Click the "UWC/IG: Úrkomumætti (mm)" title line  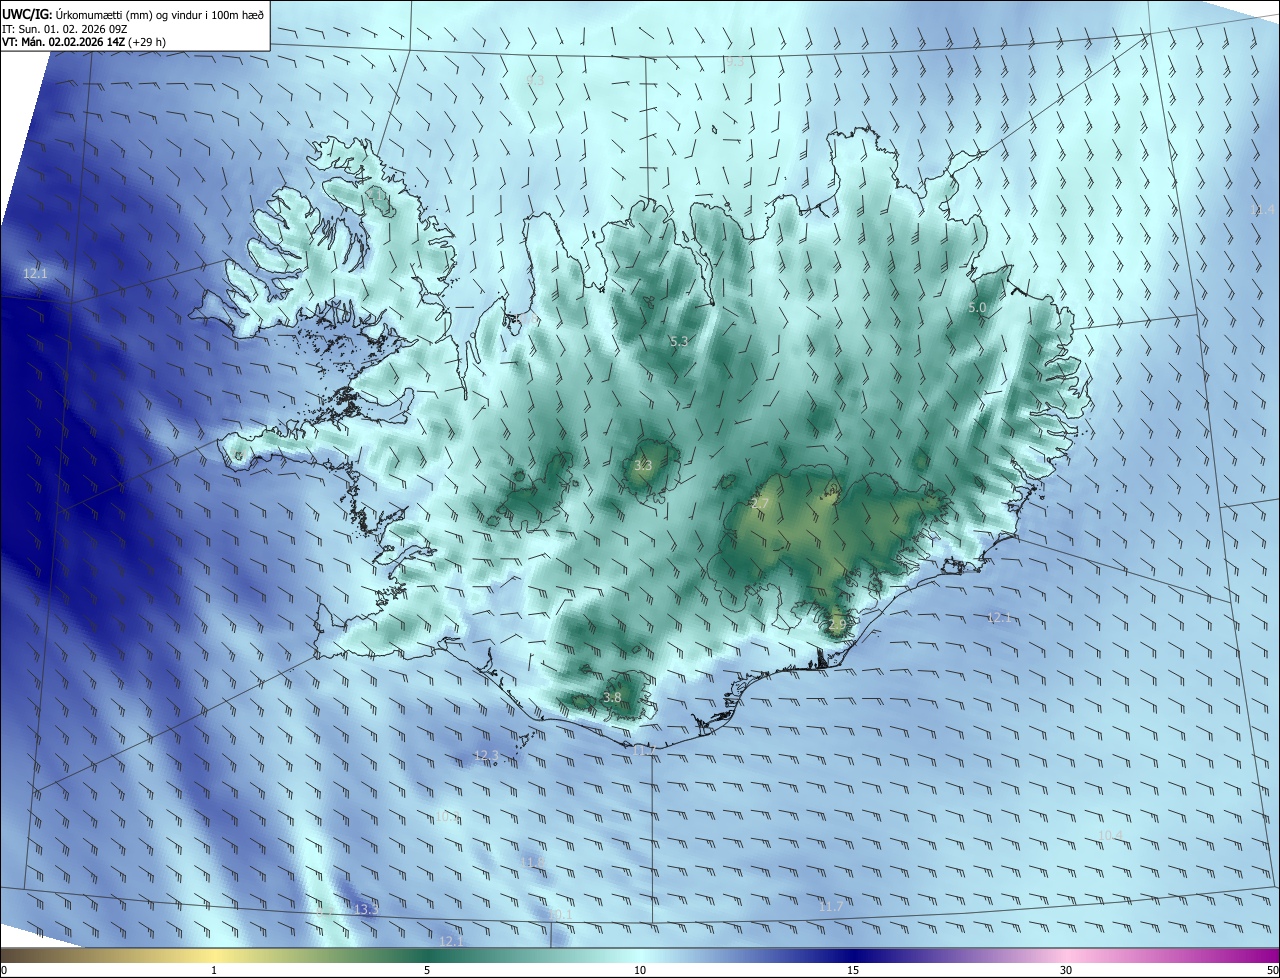point(133,14)
